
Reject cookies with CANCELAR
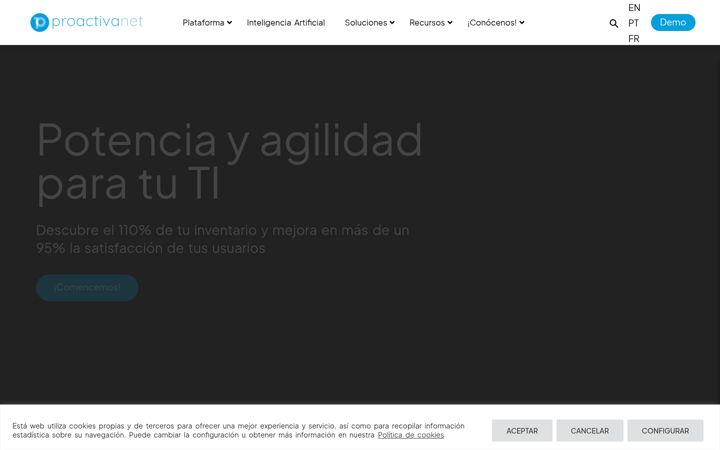pyautogui.click(x=590, y=431)
